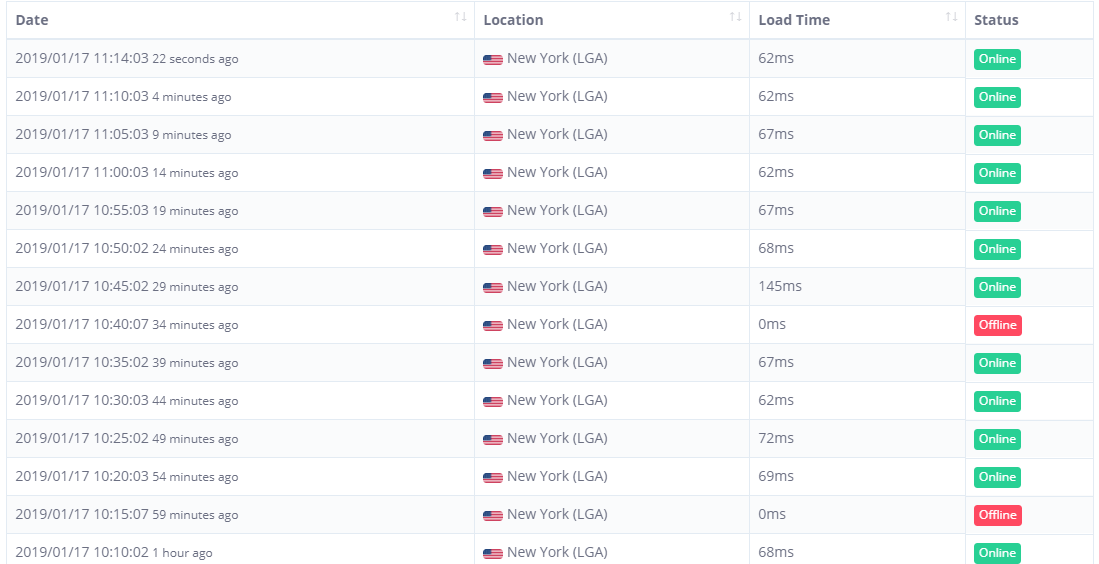
Task: Click the Location column header label
Action: point(513,20)
